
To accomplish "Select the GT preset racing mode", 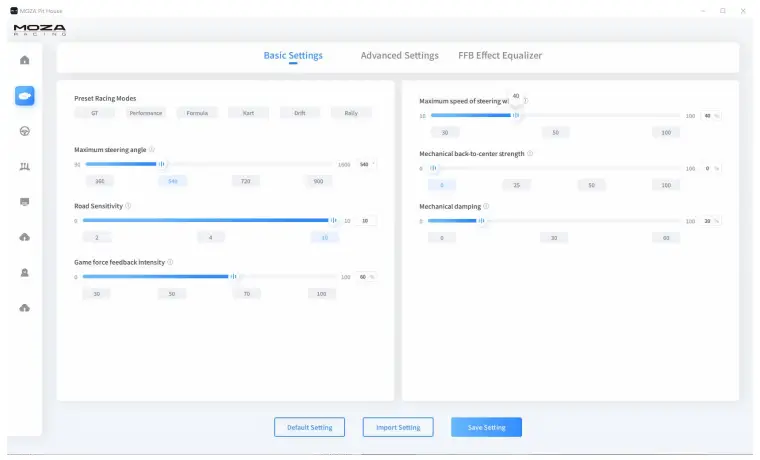I will (95, 113).
